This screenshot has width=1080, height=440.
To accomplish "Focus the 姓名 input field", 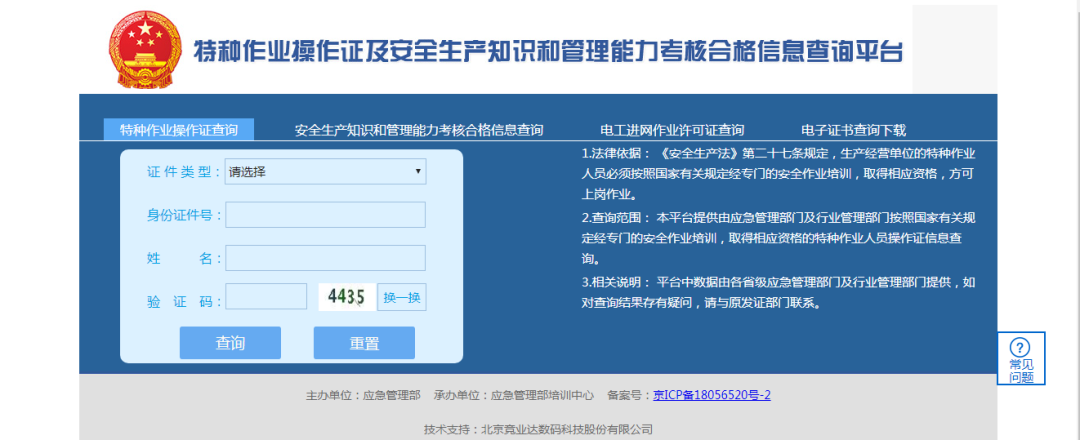I will point(326,258).
